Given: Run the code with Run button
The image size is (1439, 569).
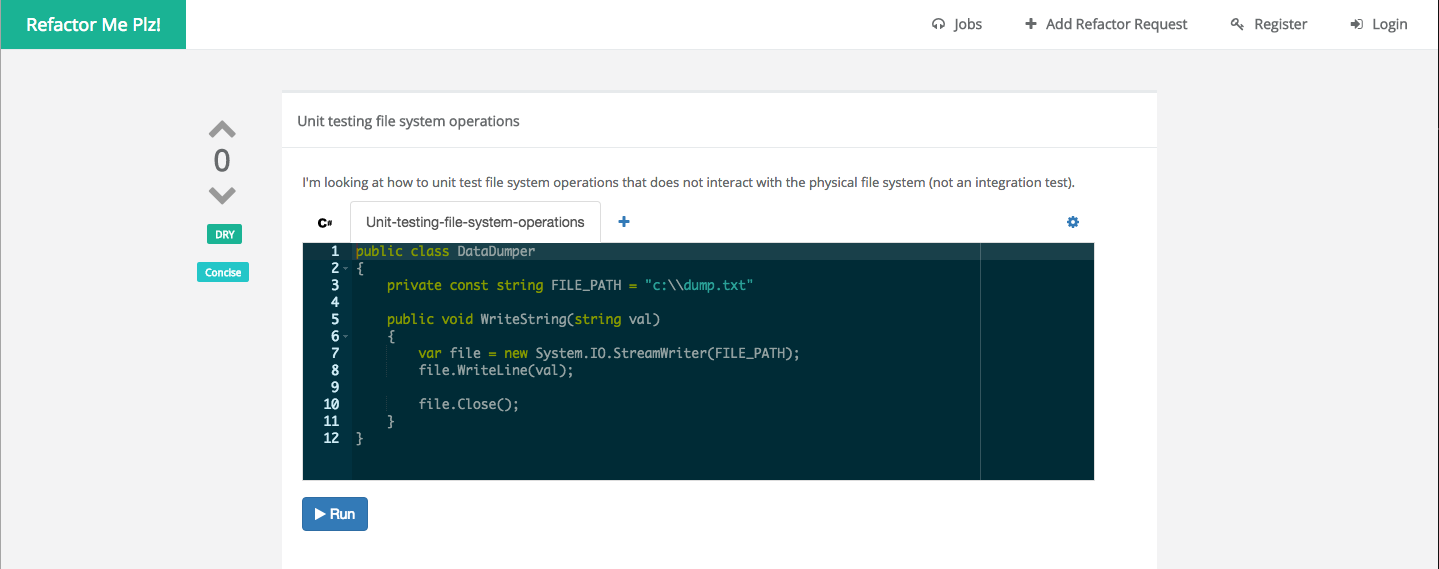Looking at the screenshot, I should [335, 514].
